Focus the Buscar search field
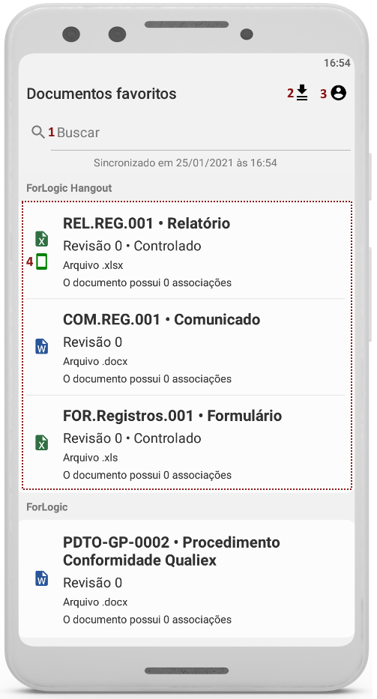 [x=201, y=132]
